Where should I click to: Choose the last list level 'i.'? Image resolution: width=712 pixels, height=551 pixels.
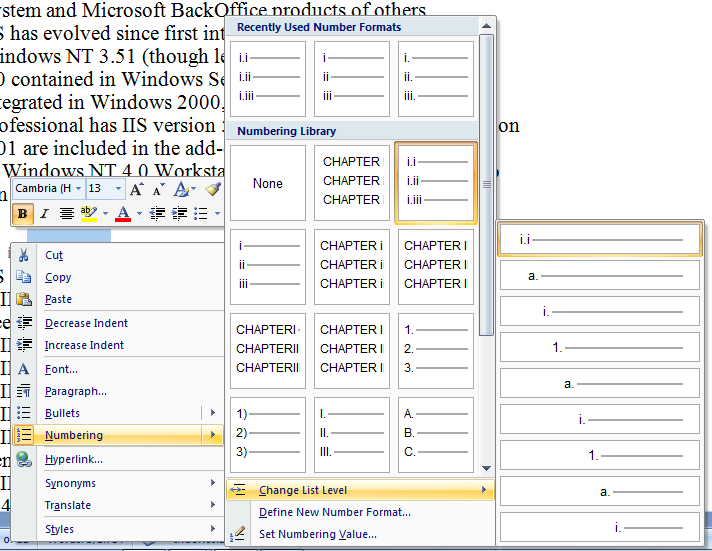[599, 527]
